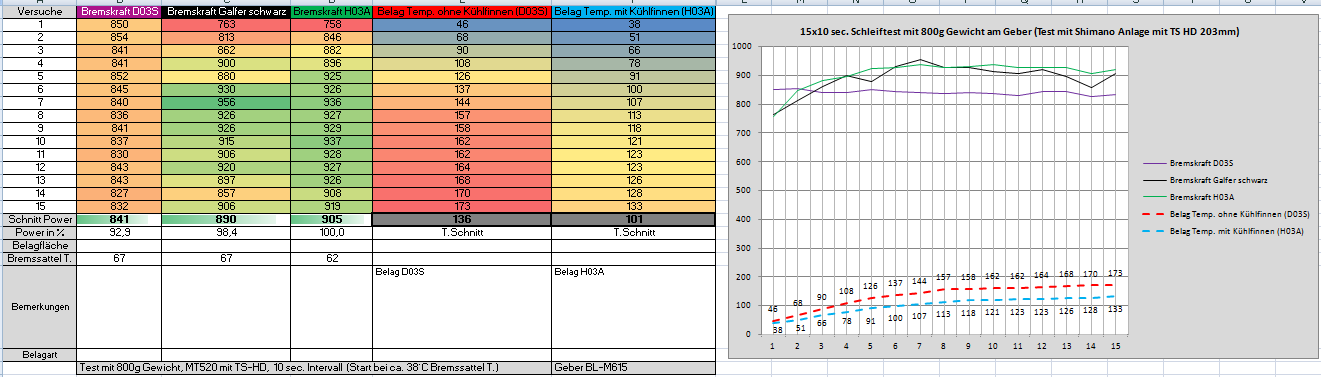Screen dimensions: 1321x377
Task: Click table cell with value 925
Action: (x=331, y=76)
